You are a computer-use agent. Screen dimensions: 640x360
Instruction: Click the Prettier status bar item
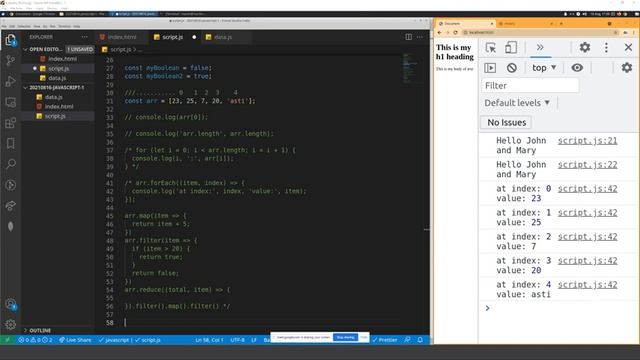(x=384, y=340)
